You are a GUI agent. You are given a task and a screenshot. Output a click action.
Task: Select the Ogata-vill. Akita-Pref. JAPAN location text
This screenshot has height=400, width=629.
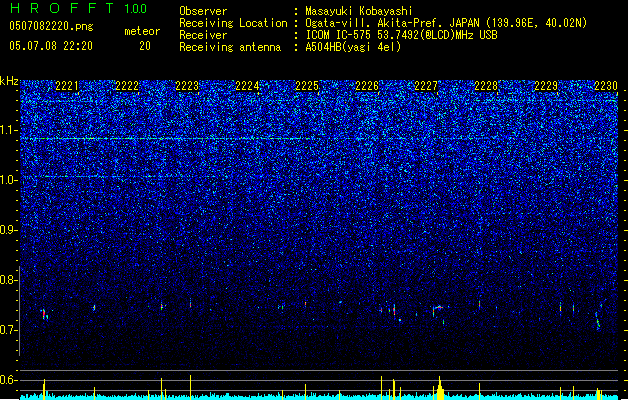[x=446, y=23]
